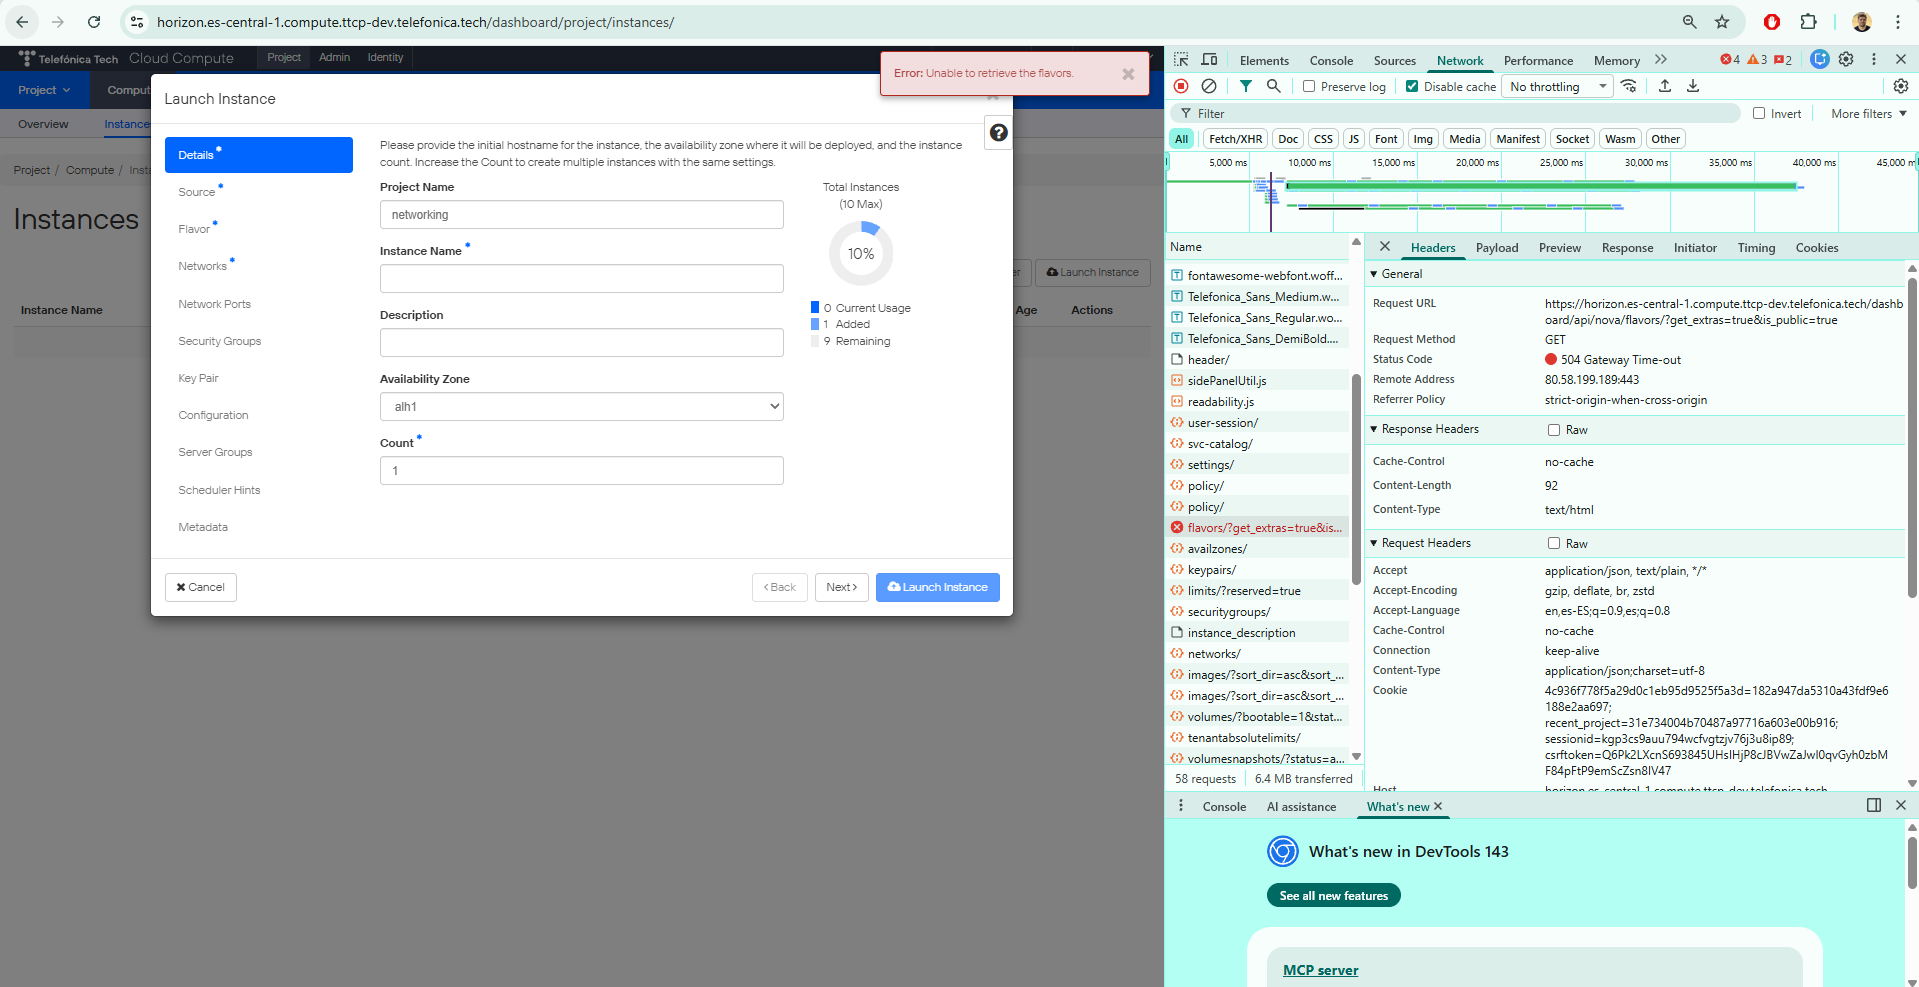Click the Next button in dialog
This screenshot has width=1919, height=987.
coord(841,587)
